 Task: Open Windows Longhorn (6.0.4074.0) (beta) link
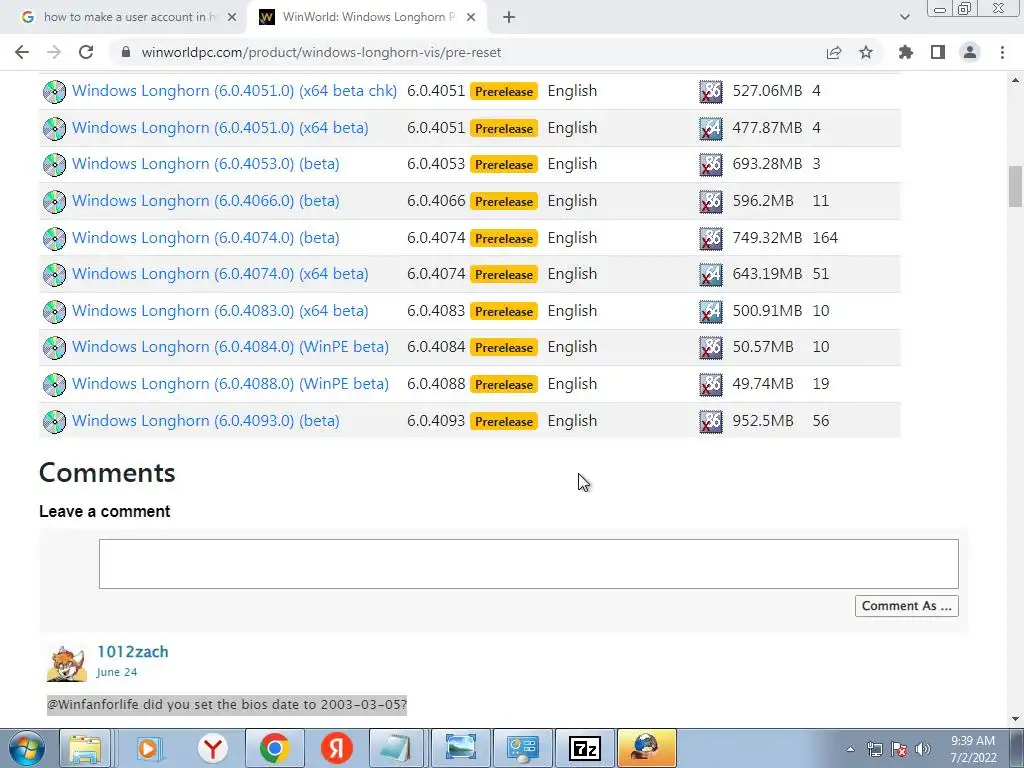point(206,238)
